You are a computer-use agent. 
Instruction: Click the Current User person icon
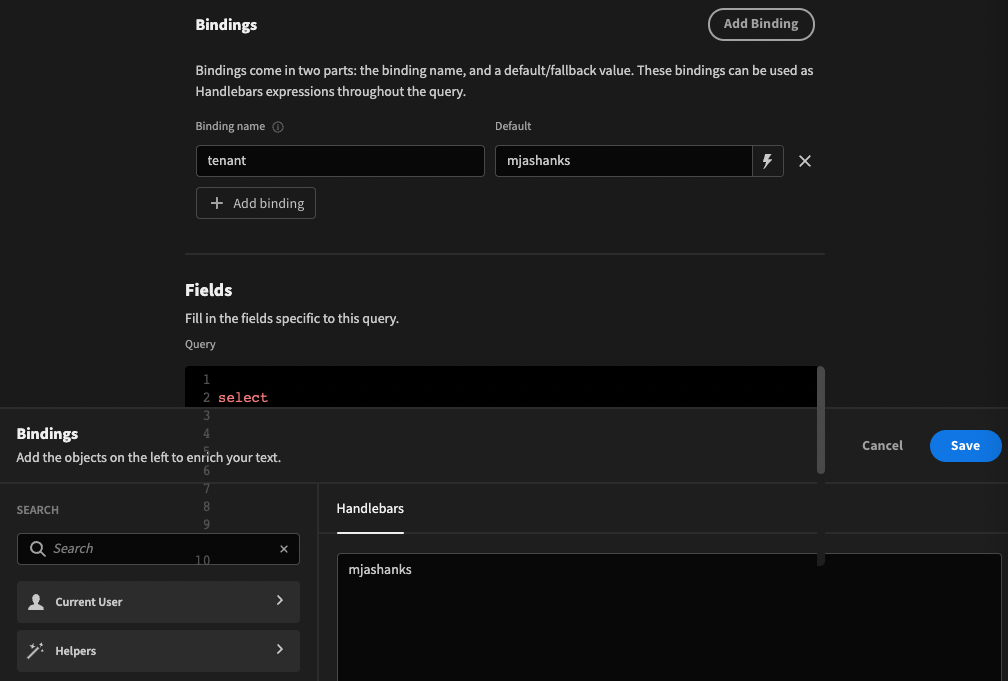pos(37,601)
